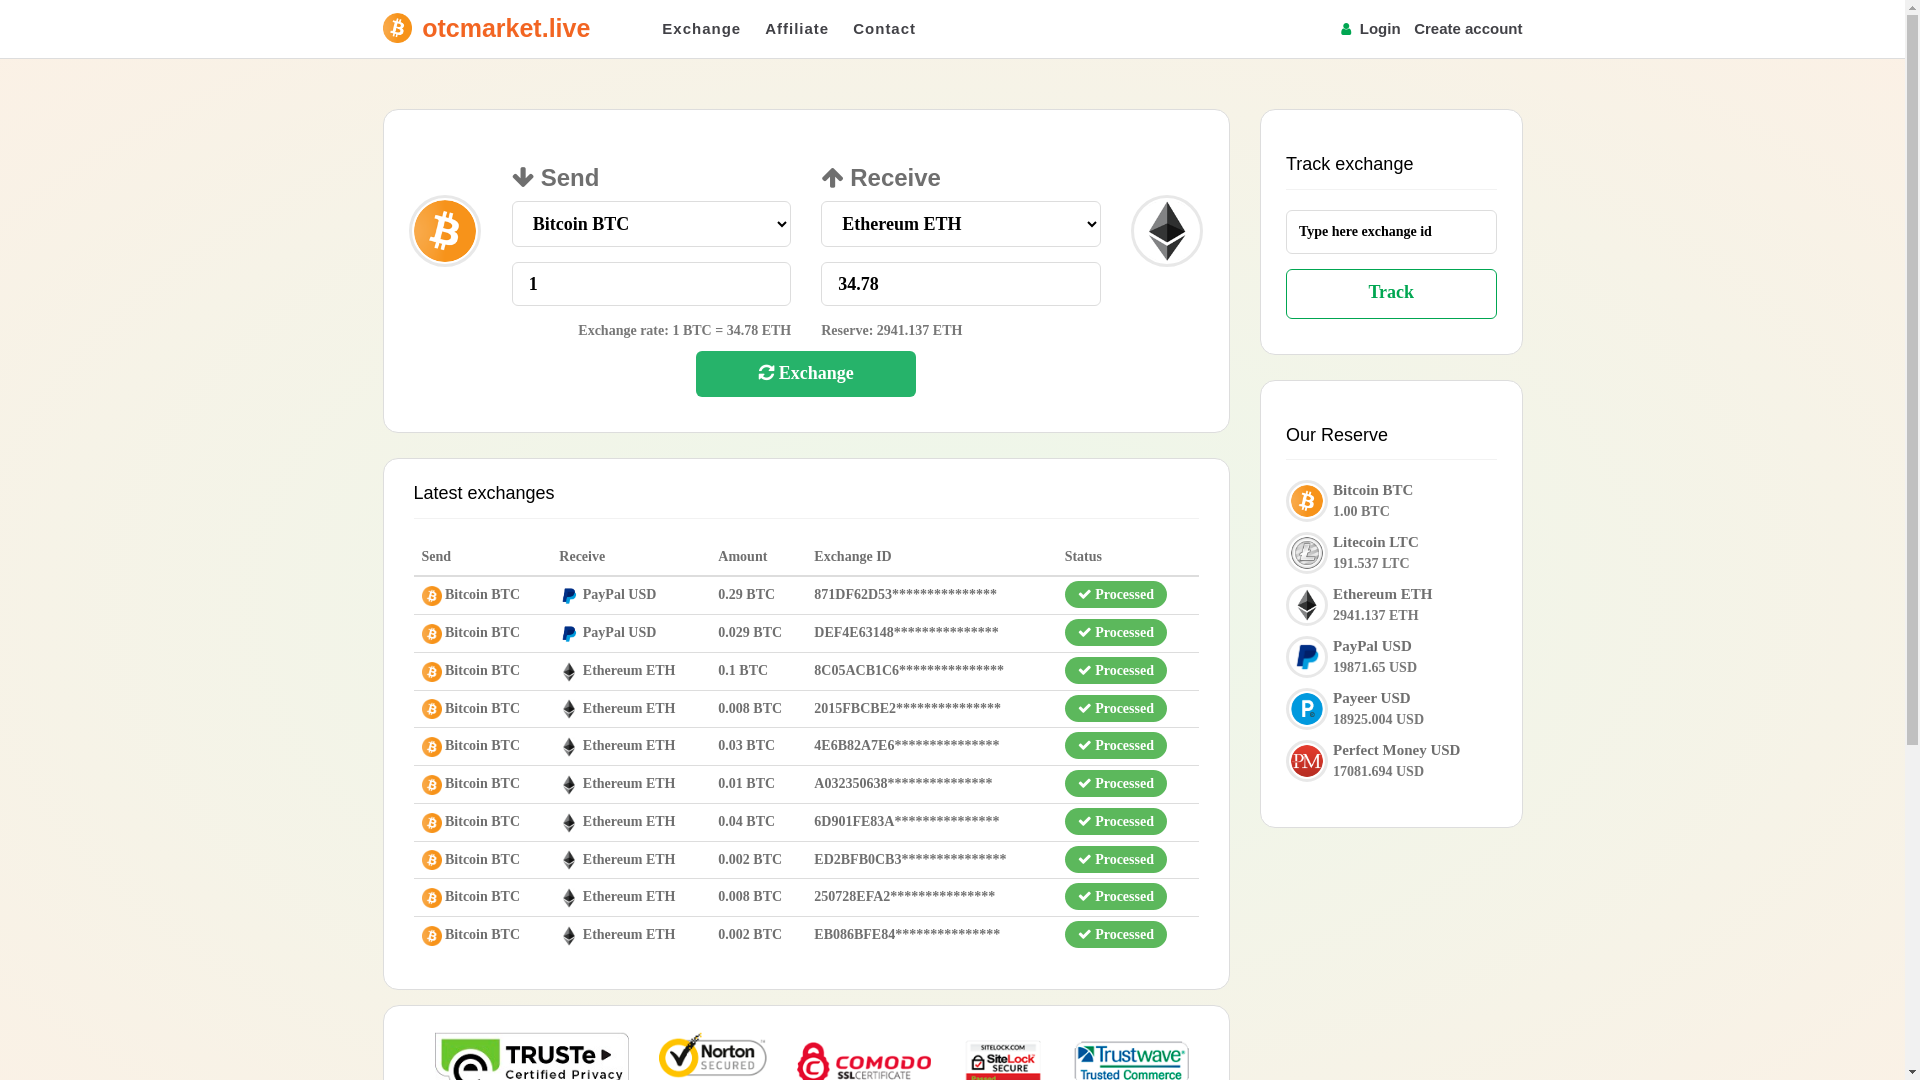Image resolution: width=1920 pixels, height=1080 pixels.
Task: Click the Ethereum ETH reserve icon
Action: pos(1307,605)
